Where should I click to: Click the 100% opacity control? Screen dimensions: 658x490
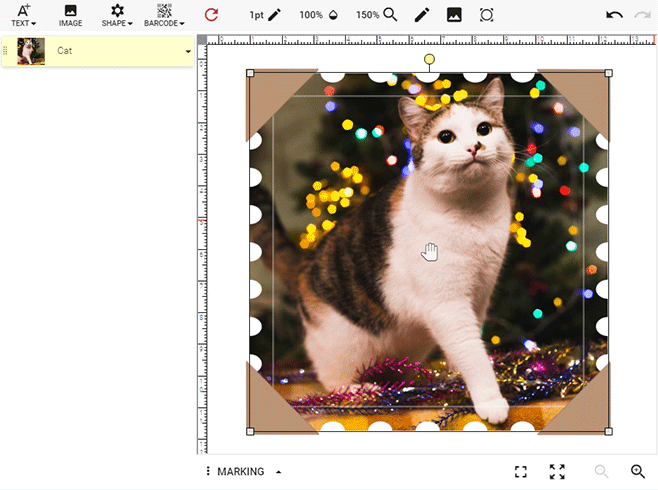pos(319,15)
